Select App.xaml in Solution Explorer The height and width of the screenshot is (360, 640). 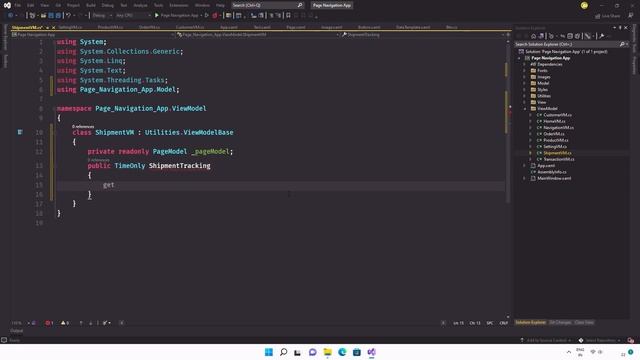click(x=546, y=166)
